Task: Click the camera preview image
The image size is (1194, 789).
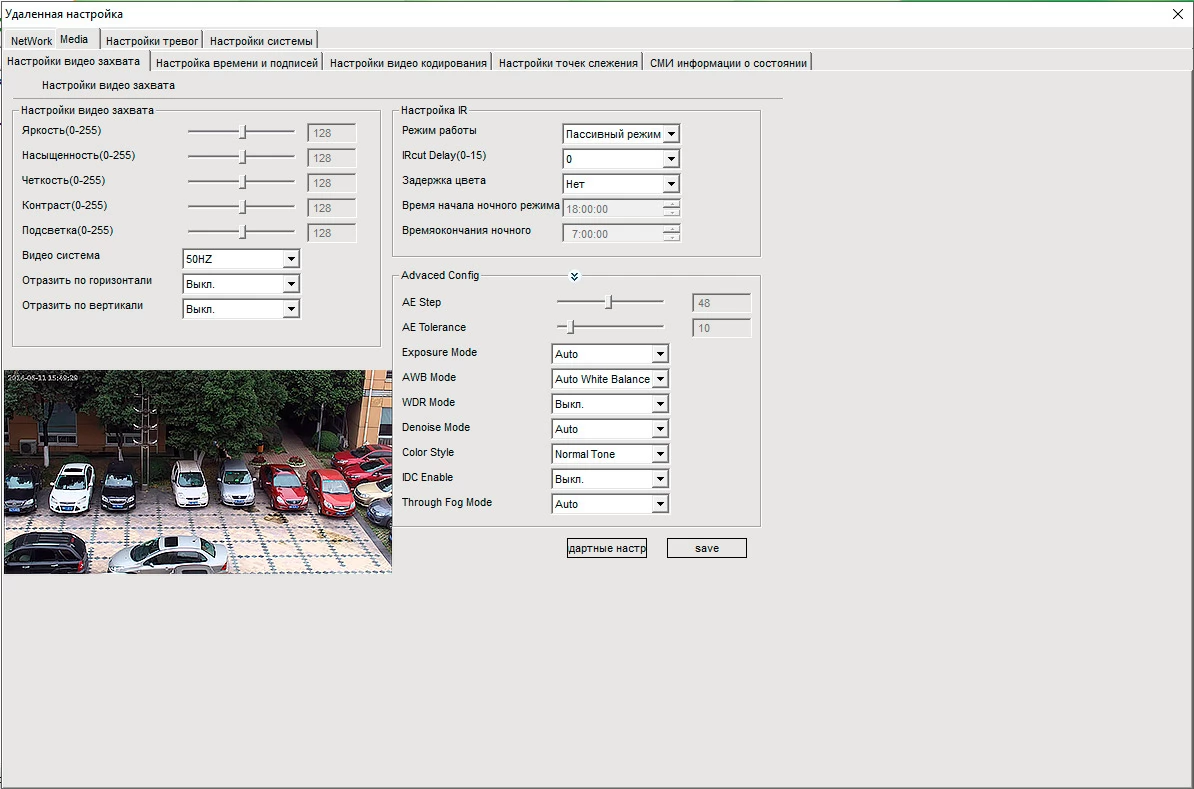Action: coord(198,472)
